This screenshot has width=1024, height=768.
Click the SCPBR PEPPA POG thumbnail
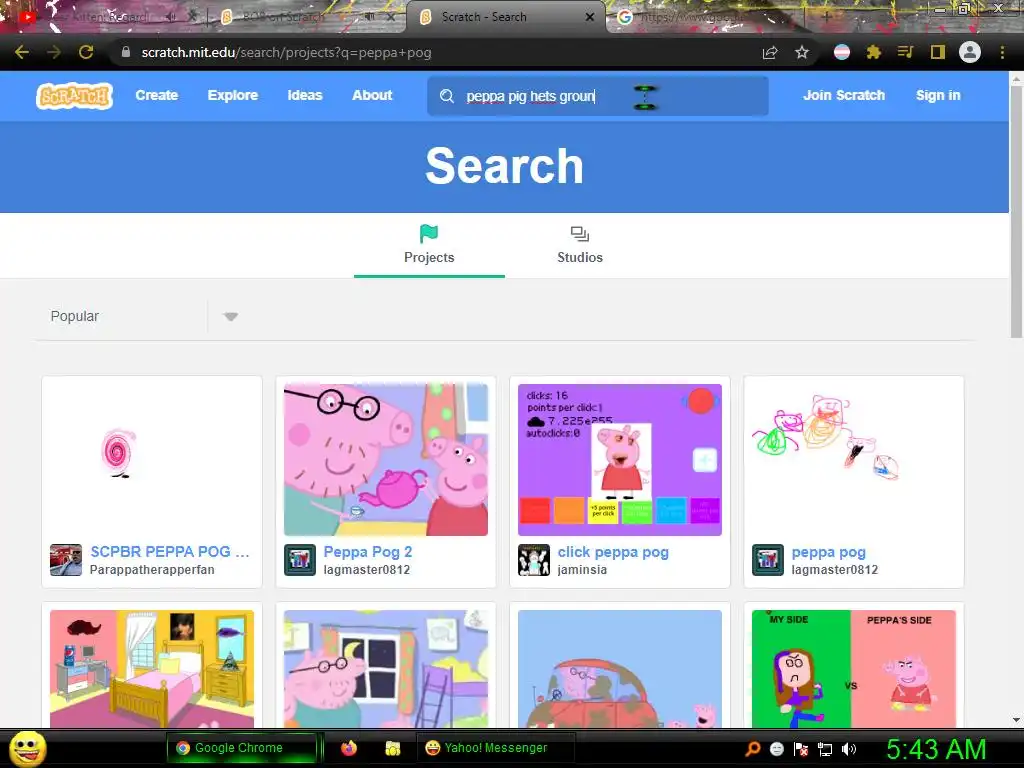[152, 460]
